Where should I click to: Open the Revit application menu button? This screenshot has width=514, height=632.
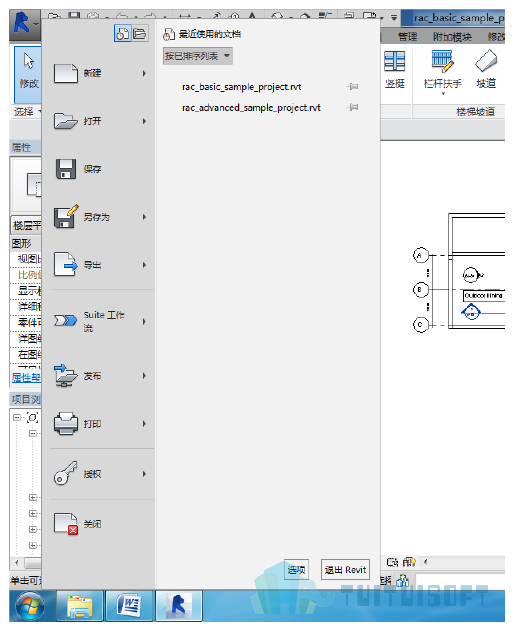25,24
